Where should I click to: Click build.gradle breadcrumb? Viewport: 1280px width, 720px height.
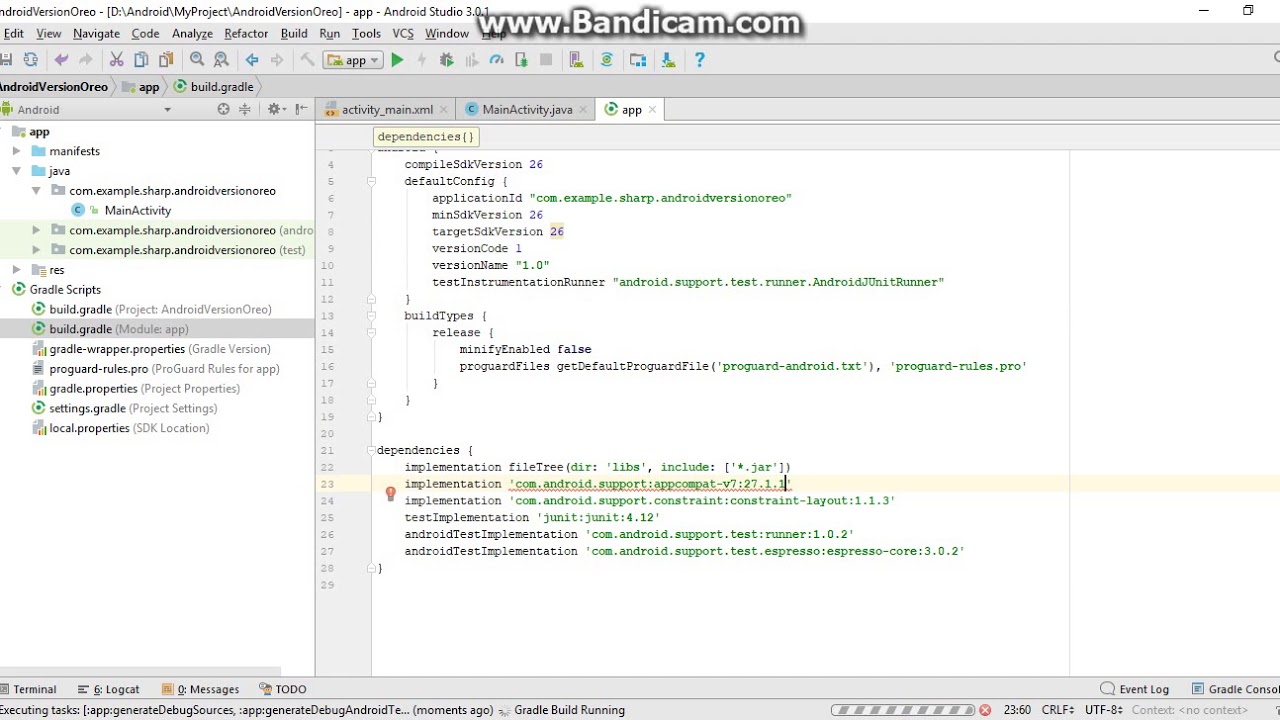pyautogui.click(x=214, y=87)
